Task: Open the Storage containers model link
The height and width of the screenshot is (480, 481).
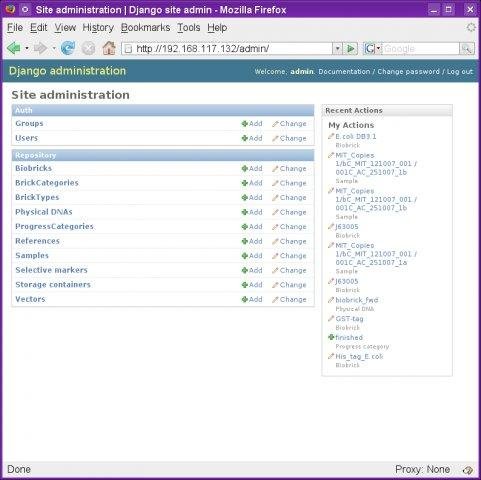Action: [53, 285]
